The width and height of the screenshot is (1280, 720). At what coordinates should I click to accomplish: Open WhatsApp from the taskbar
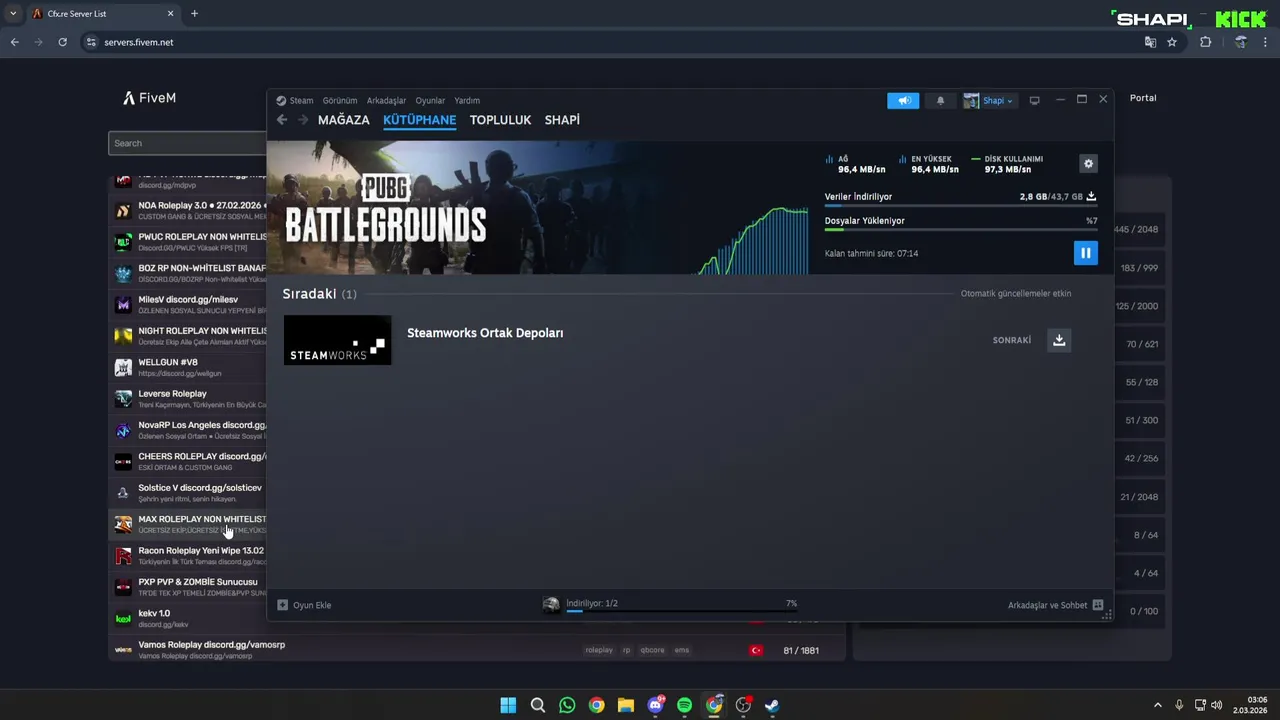coord(567,705)
